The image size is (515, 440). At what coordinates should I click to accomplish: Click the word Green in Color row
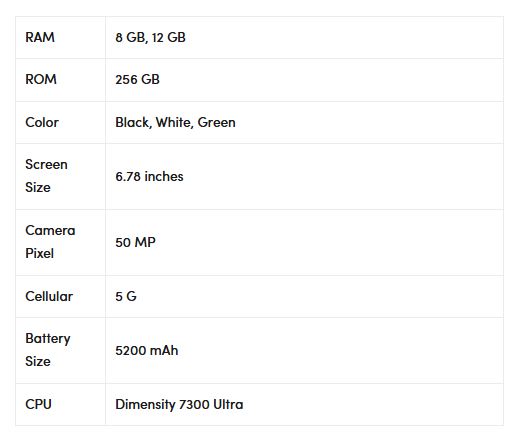217,122
